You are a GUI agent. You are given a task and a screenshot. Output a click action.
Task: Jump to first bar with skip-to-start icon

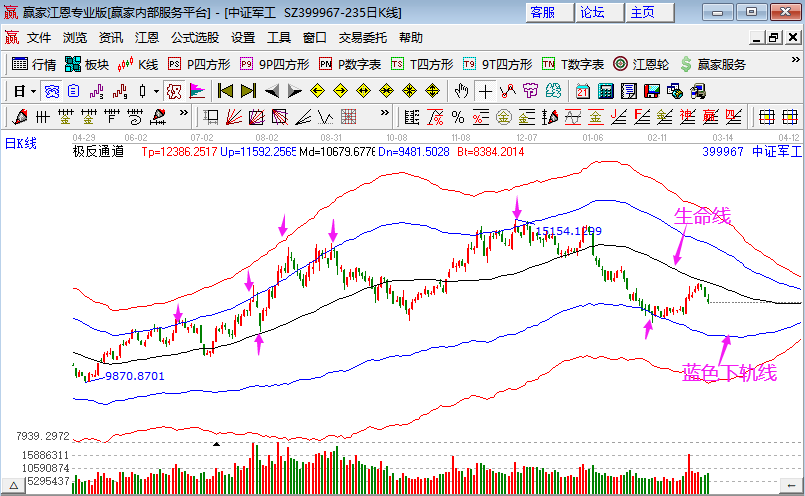tap(225, 91)
